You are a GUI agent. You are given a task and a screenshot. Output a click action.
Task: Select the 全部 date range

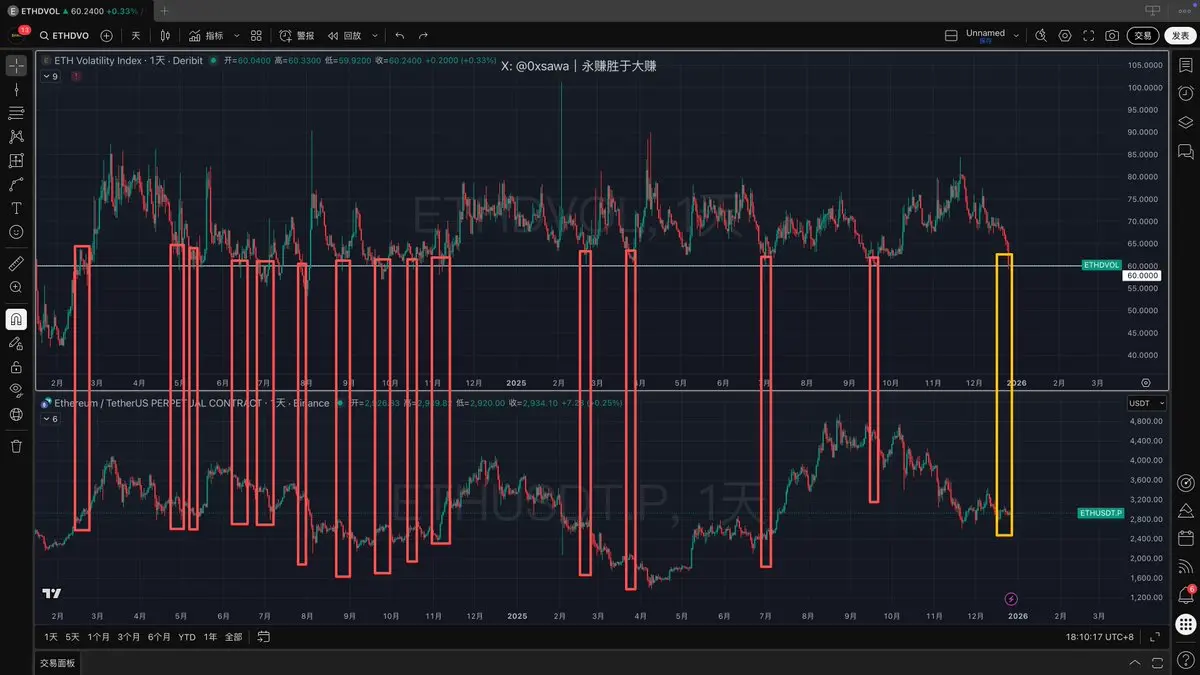(233, 636)
